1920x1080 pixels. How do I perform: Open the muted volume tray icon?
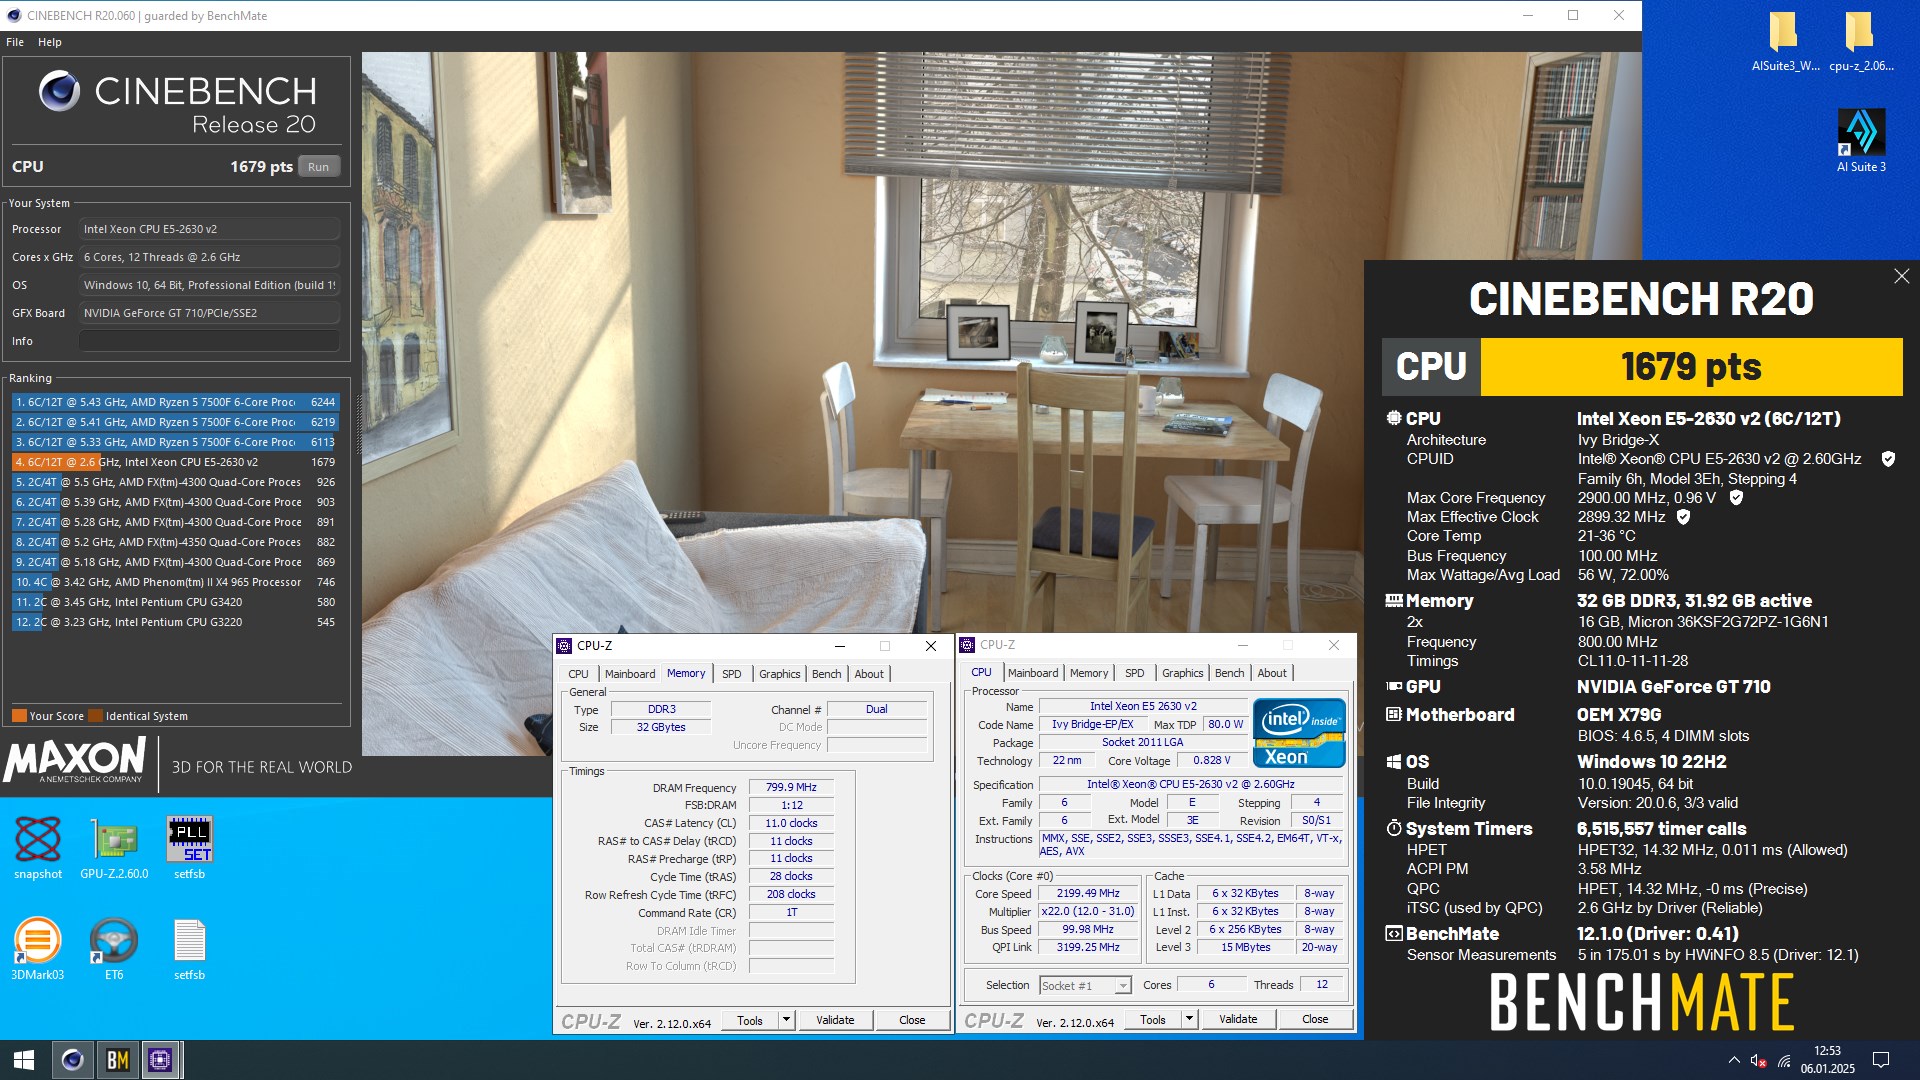(1758, 1060)
